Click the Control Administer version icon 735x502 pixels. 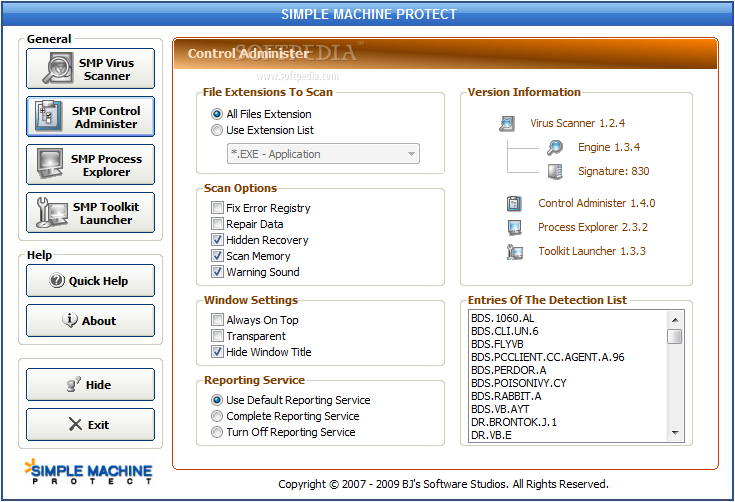[514, 203]
